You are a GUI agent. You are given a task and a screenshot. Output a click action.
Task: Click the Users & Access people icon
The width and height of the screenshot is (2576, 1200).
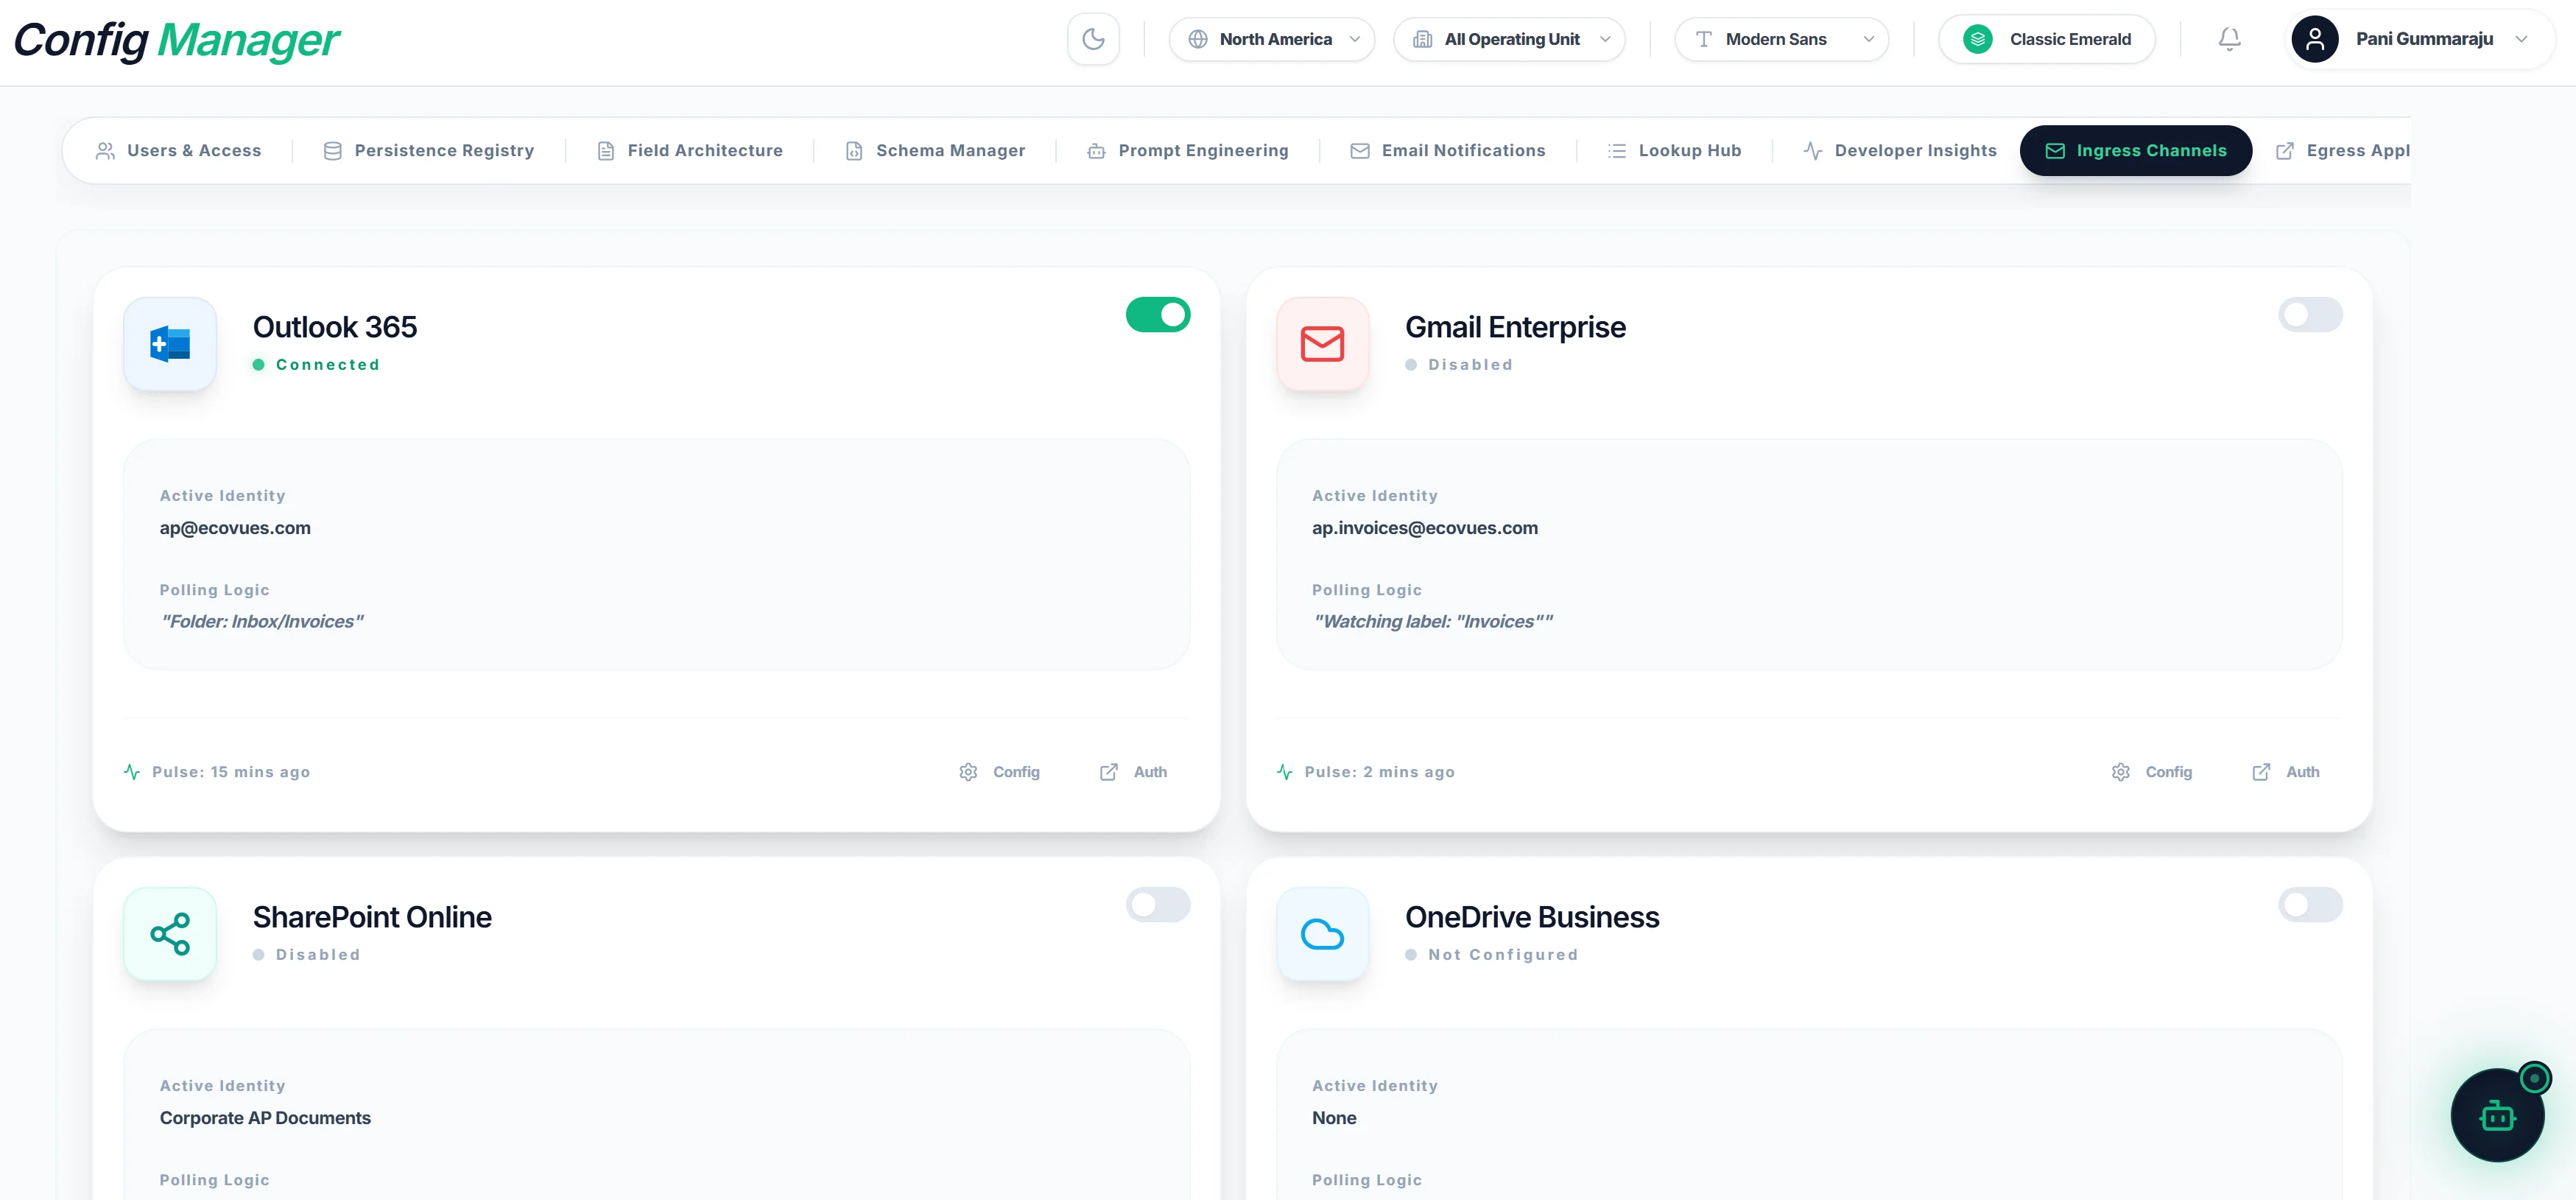point(105,151)
